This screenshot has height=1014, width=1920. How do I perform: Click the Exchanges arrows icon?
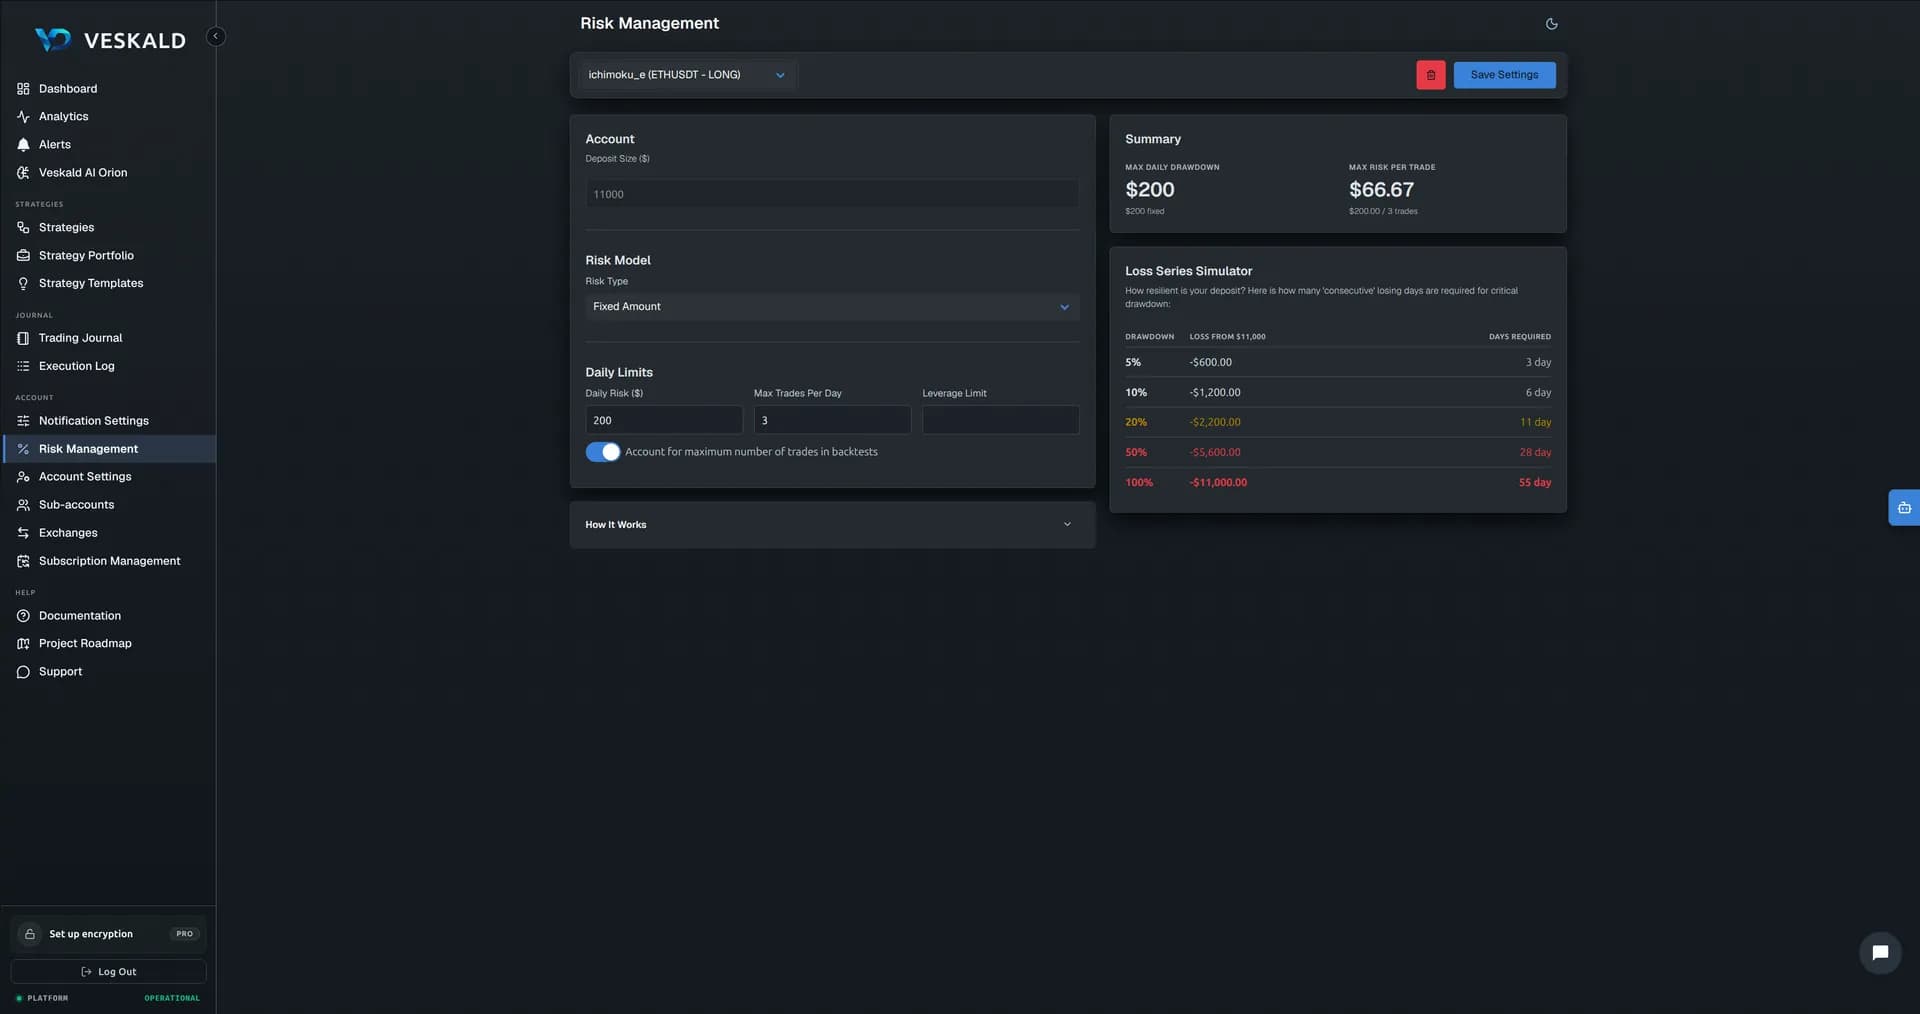click(23, 533)
